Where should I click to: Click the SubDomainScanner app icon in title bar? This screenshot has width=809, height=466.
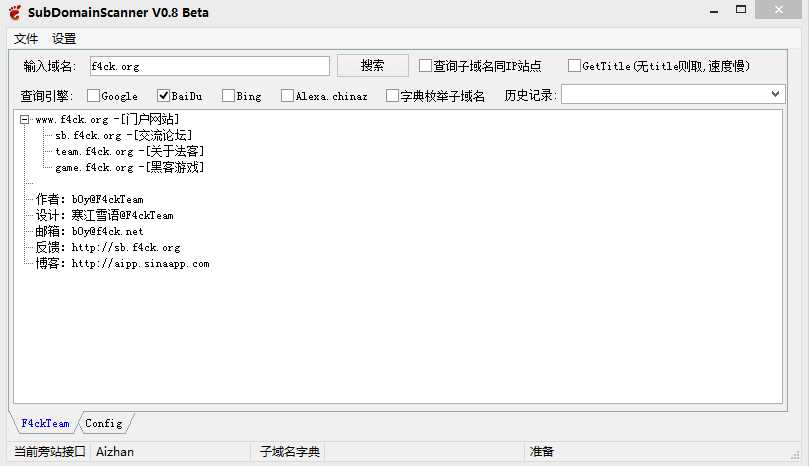pos(15,12)
